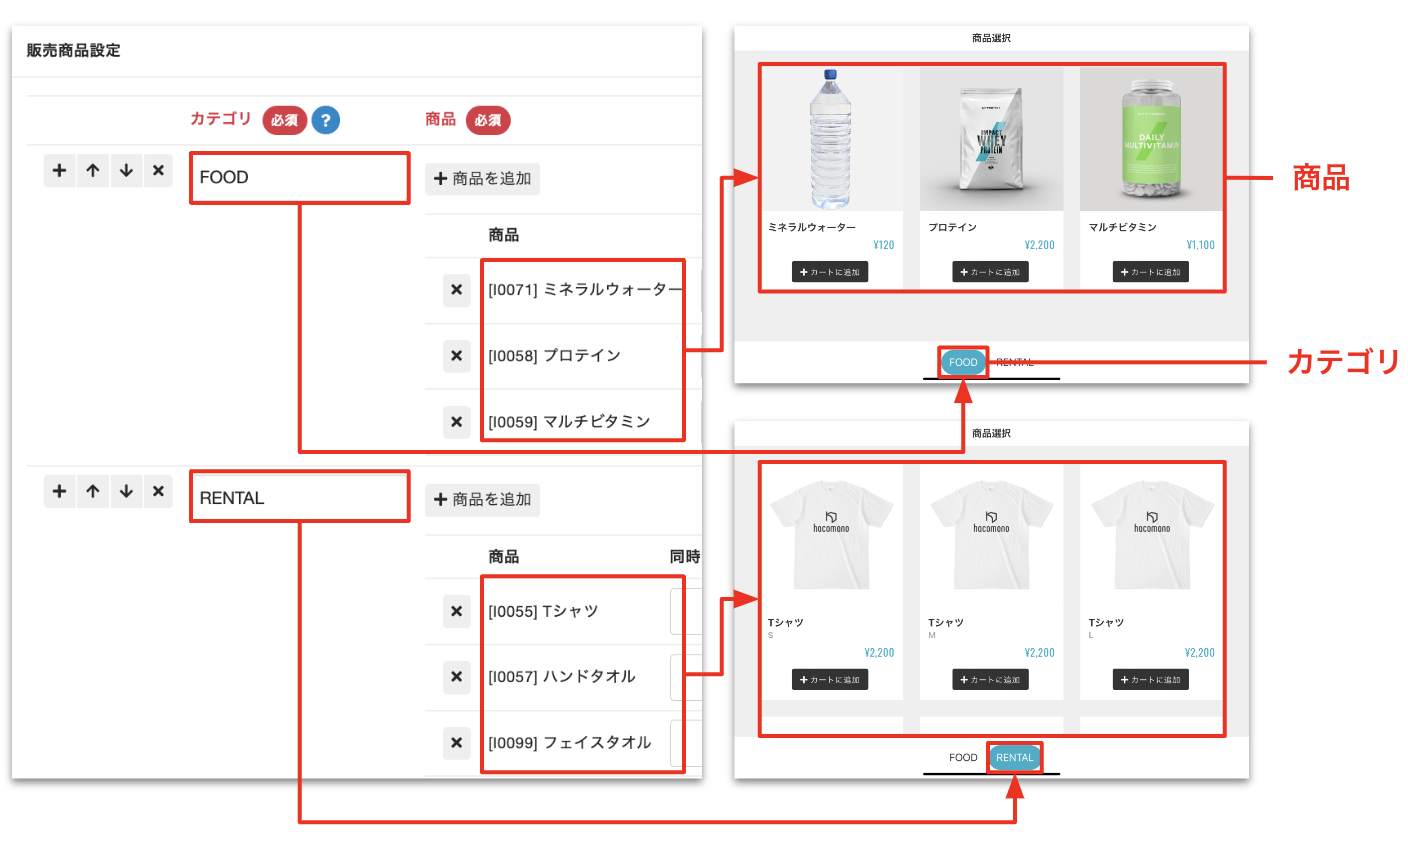The height and width of the screenshot is (842, 1408).
Task: Delete the FOOD category with X icon
Action: pos(158,171)
